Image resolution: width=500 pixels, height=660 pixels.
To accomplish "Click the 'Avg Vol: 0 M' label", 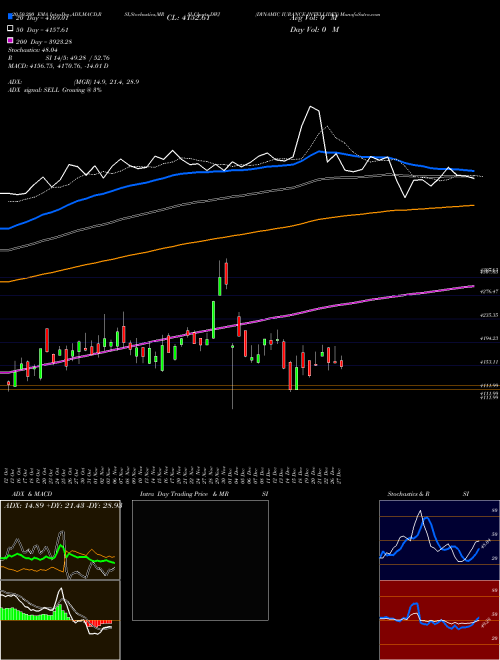I will [313, 18].
